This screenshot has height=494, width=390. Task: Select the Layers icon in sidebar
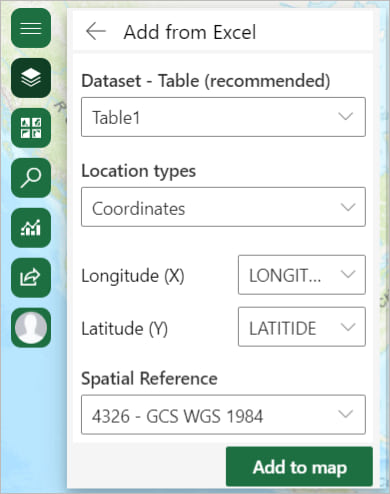(x=31, y=78)
